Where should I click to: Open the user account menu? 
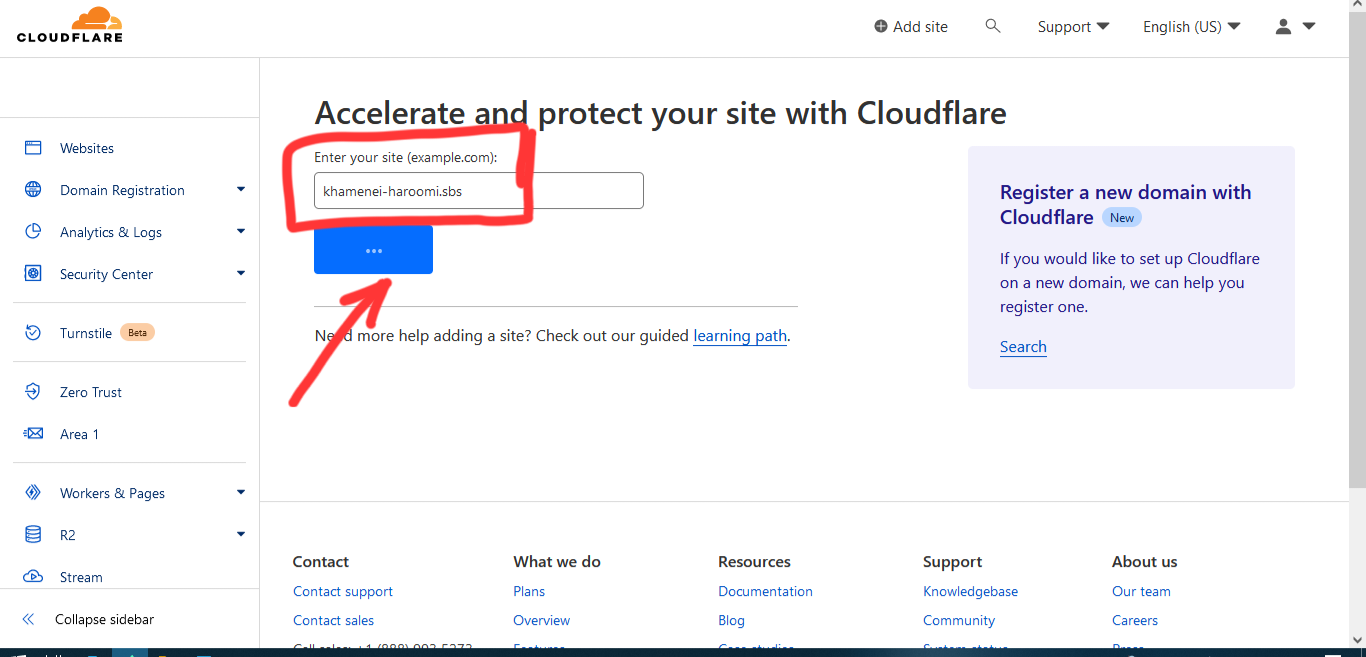tap(1294, 27)
